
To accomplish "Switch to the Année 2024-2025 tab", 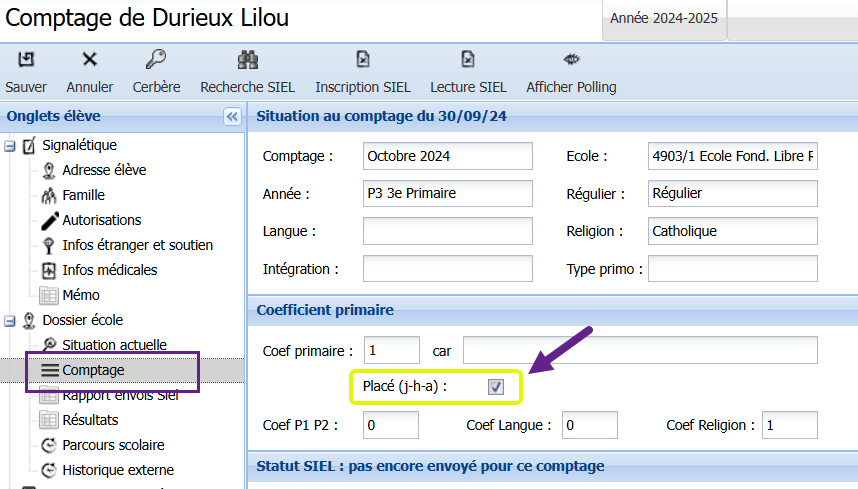I will [x=665, y=19].
